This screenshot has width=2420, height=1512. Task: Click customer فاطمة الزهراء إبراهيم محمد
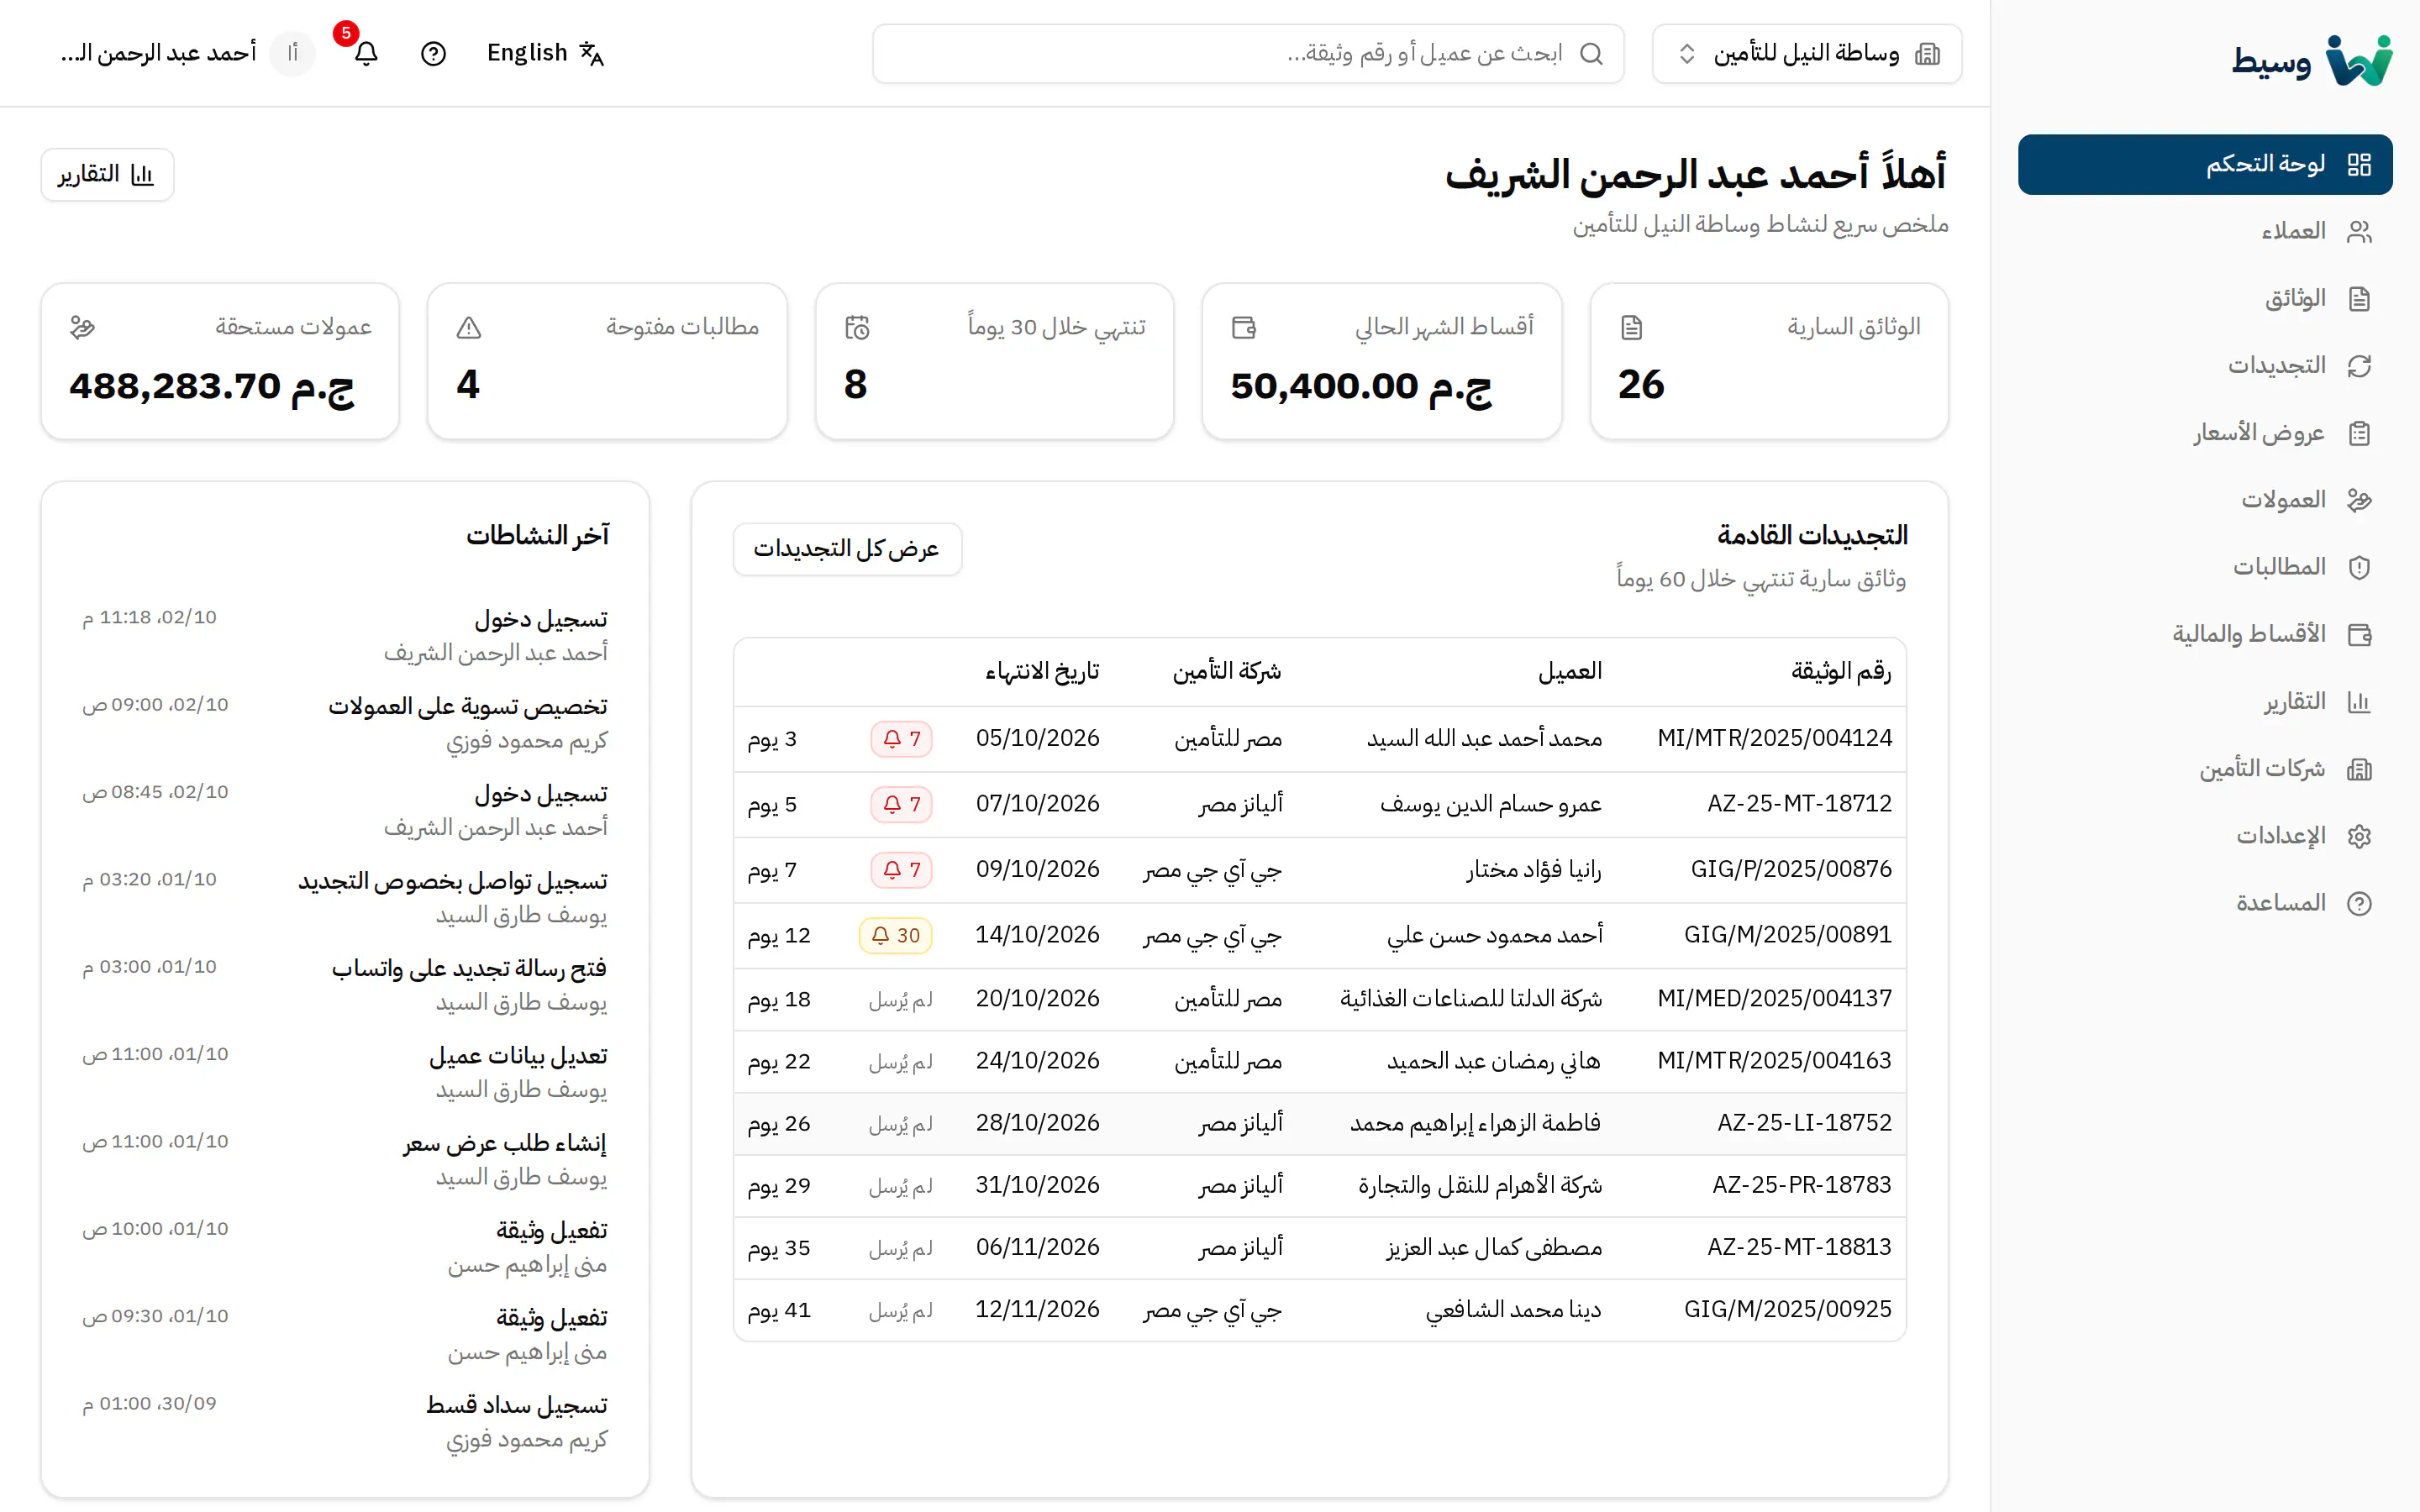click(x=1475, y=1123)
